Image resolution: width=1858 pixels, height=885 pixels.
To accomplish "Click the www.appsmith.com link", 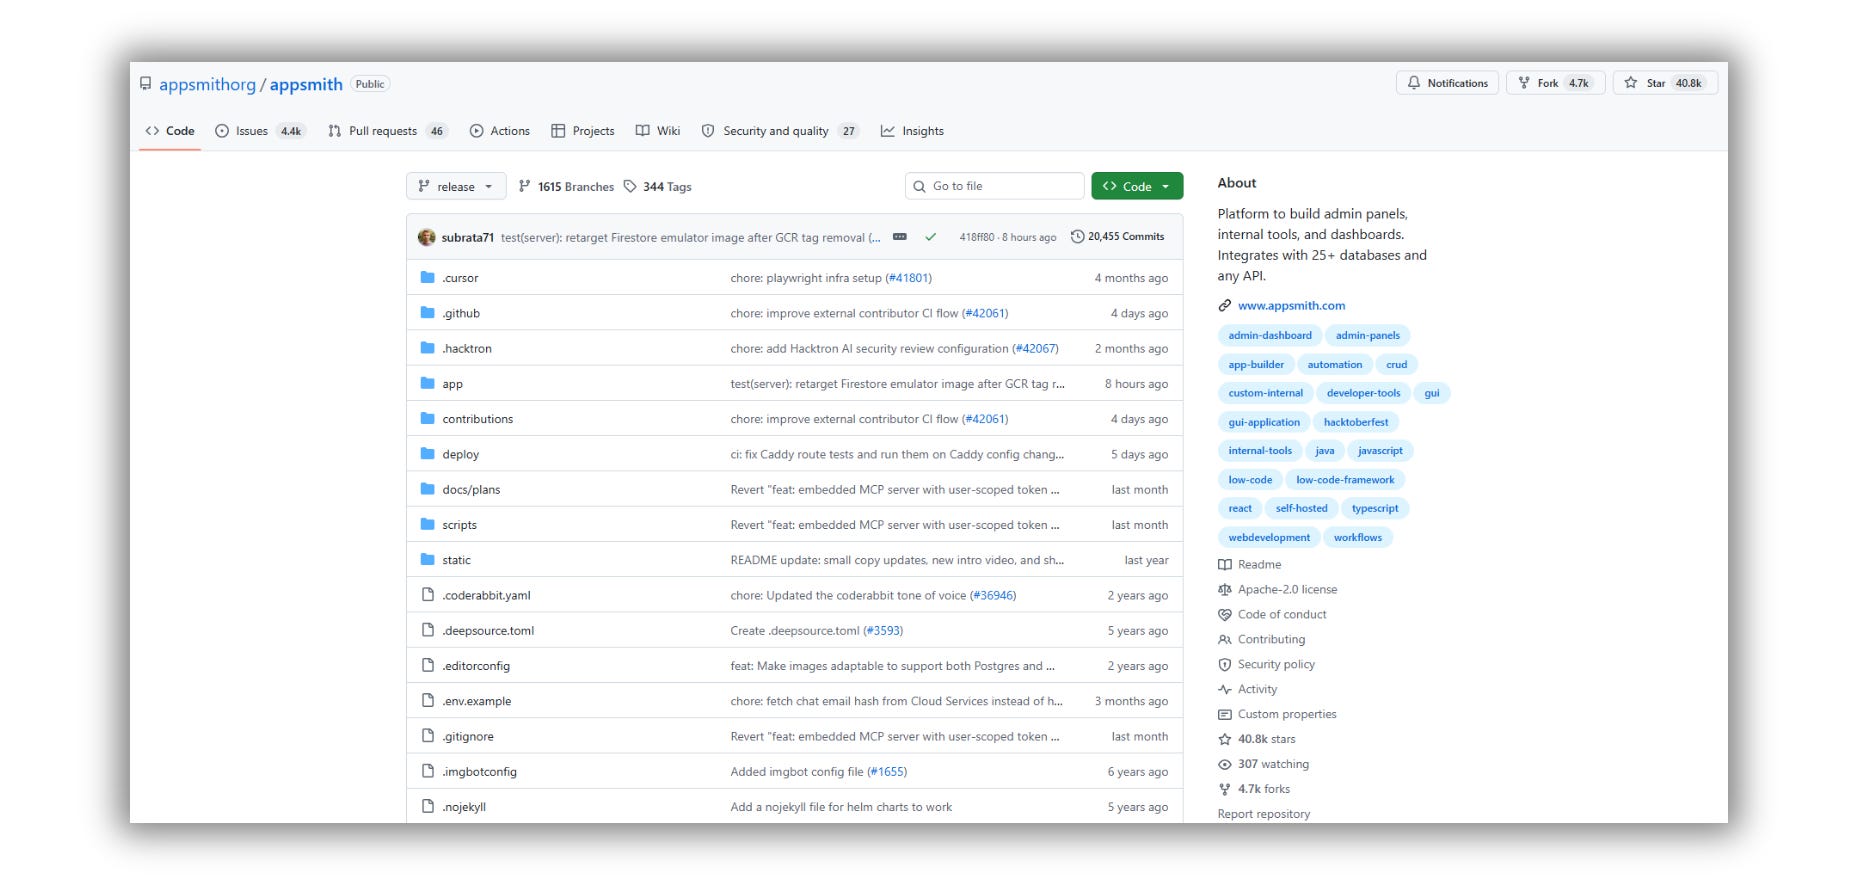I will [x=1291, y=306].
